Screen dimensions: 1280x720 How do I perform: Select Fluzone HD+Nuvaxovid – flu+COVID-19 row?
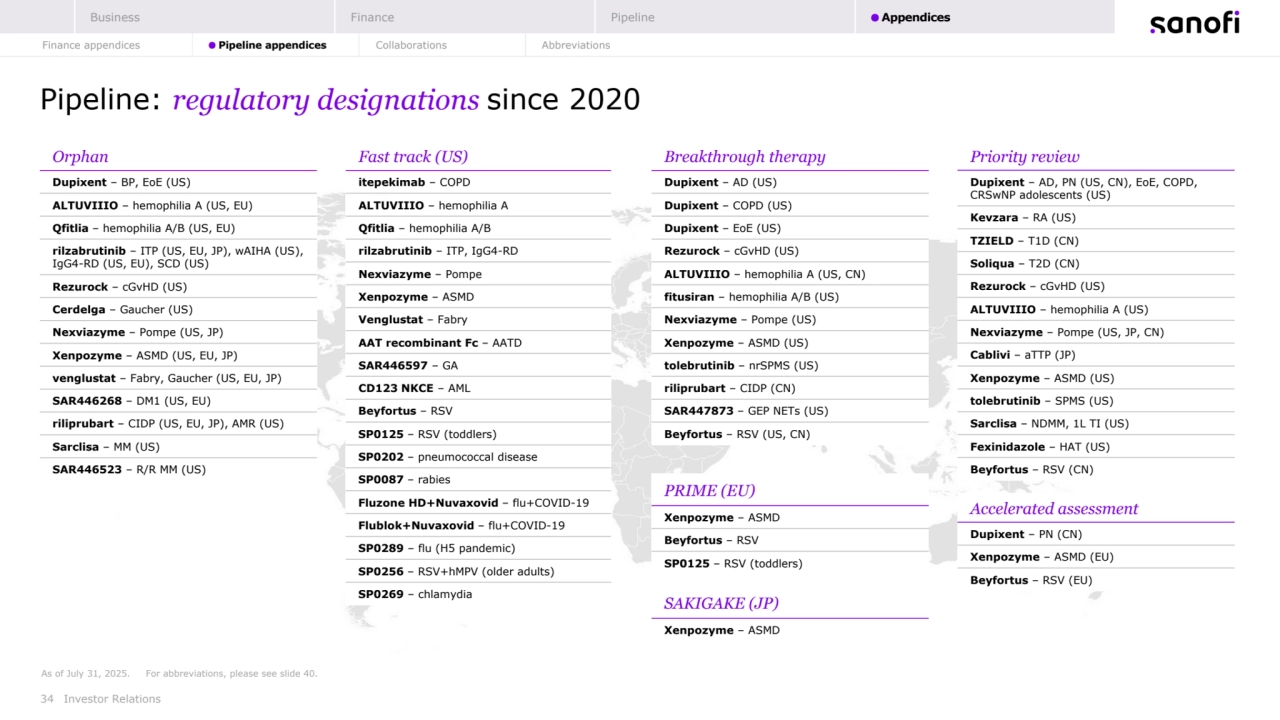point(478,503)
